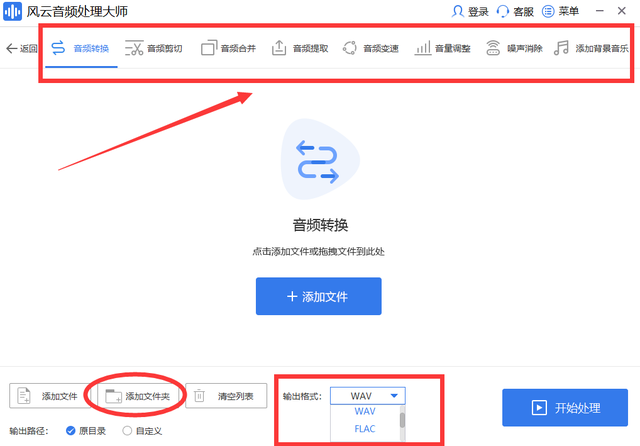Click the 点击添加文件或拖拽文件到此处 hint text
This screenshot has height=446, width=640.
click(x=318, y=251)
